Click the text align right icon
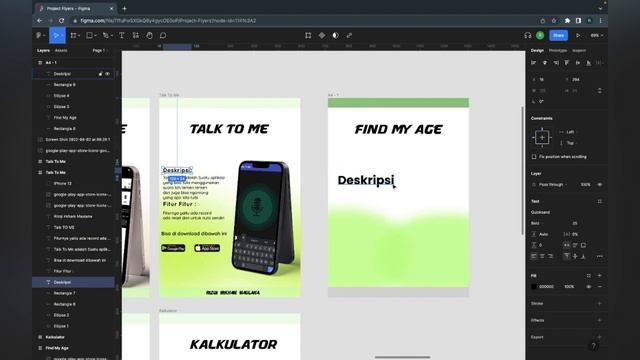Screen dimensions: 640x360 551,256
